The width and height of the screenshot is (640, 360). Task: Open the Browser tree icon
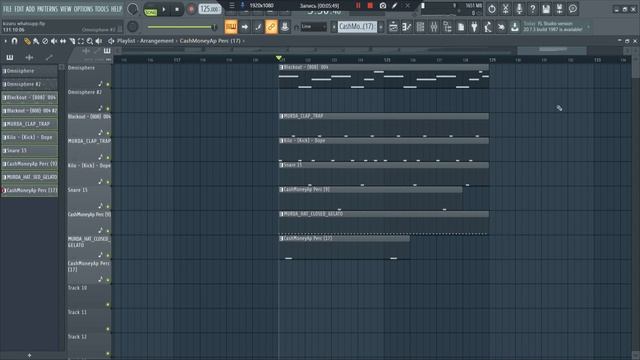(447, 27)
